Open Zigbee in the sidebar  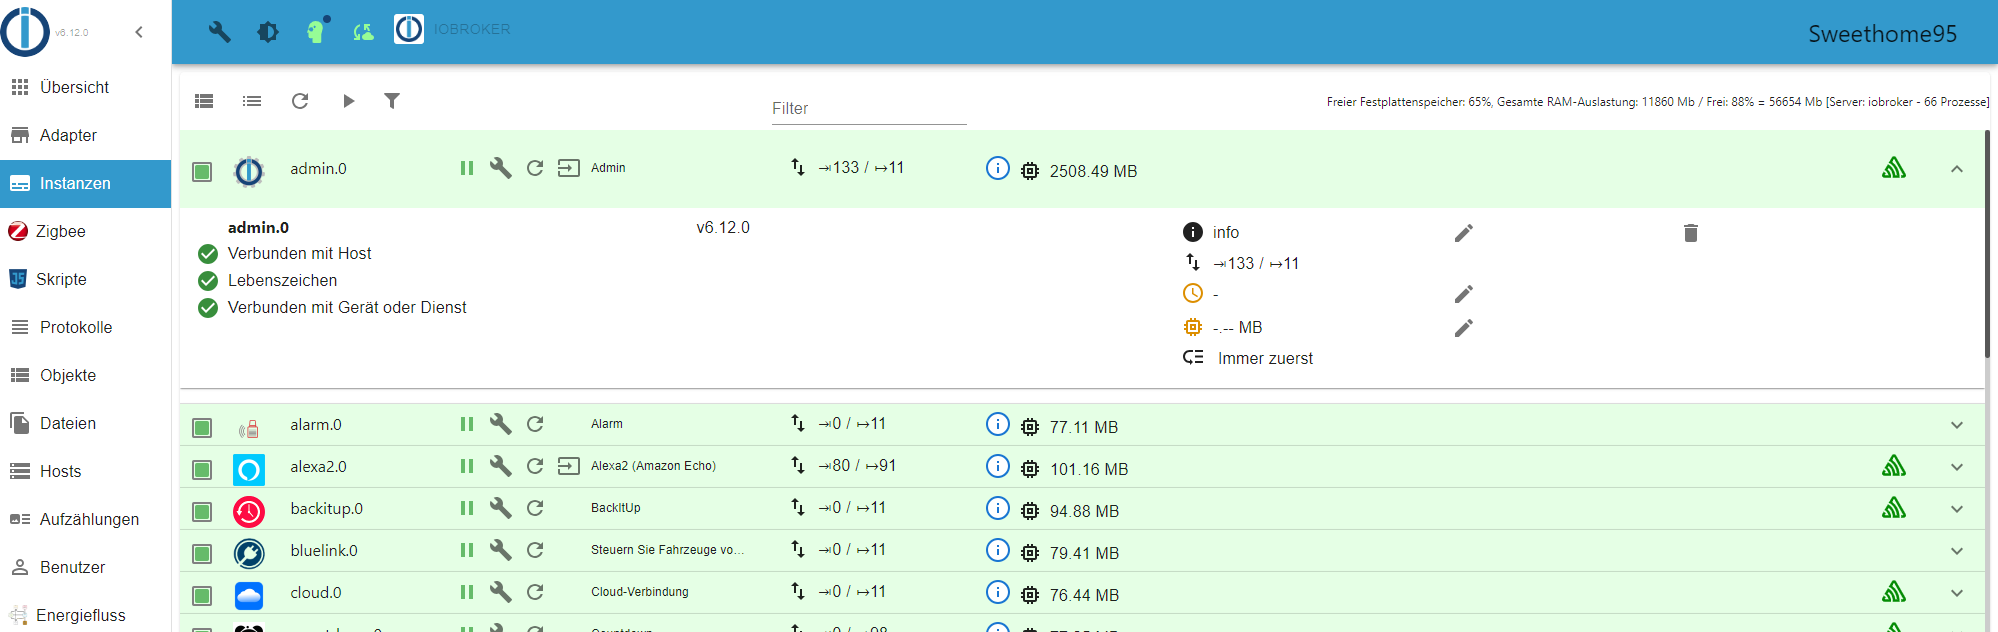click(85, 232)
